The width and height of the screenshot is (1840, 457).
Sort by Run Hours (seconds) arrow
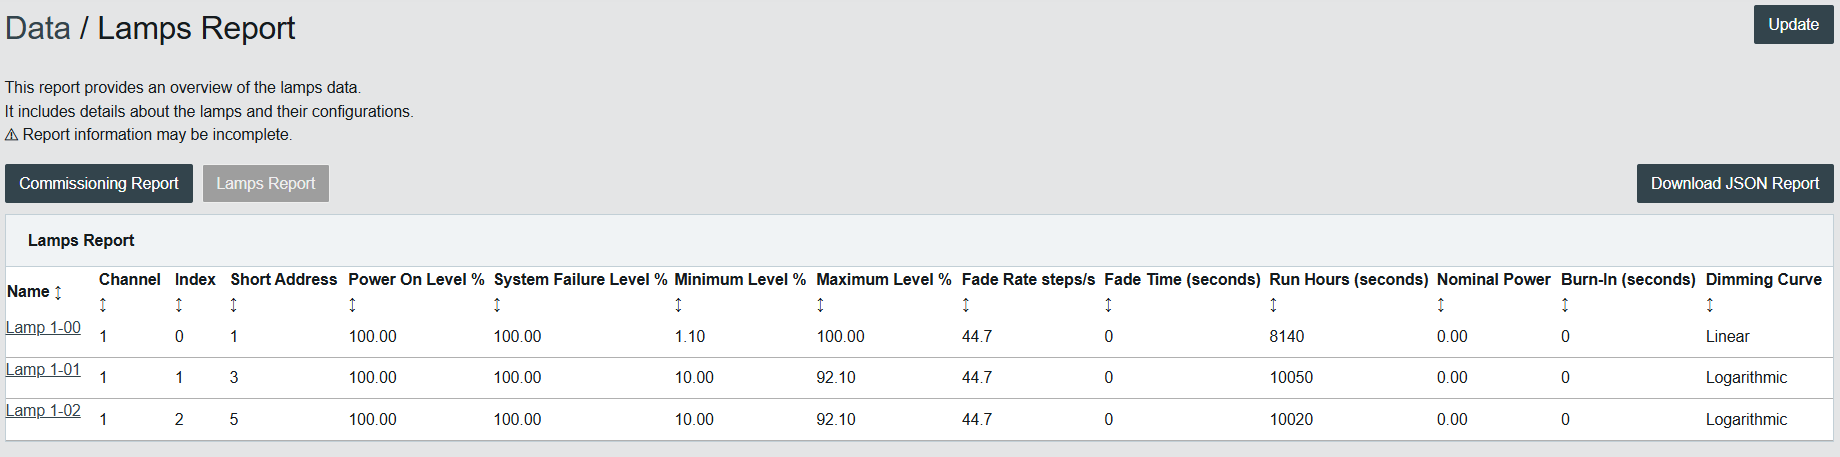click(x=1273, y=305)
